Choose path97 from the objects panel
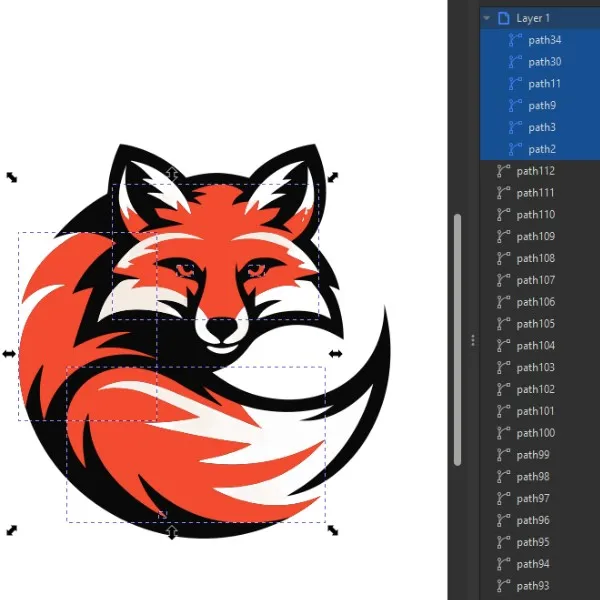This screenshot has width=600, height=600. 533,499
